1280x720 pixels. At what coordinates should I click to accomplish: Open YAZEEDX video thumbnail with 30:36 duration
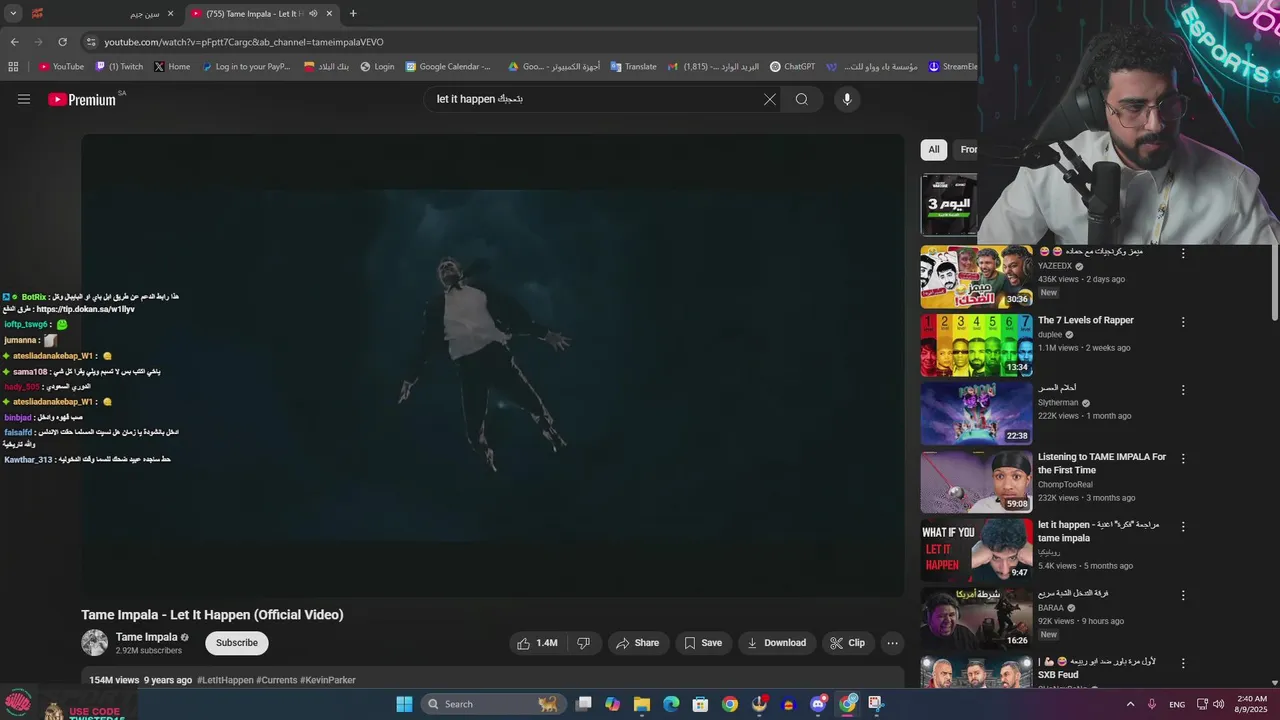tap(976, 277)
